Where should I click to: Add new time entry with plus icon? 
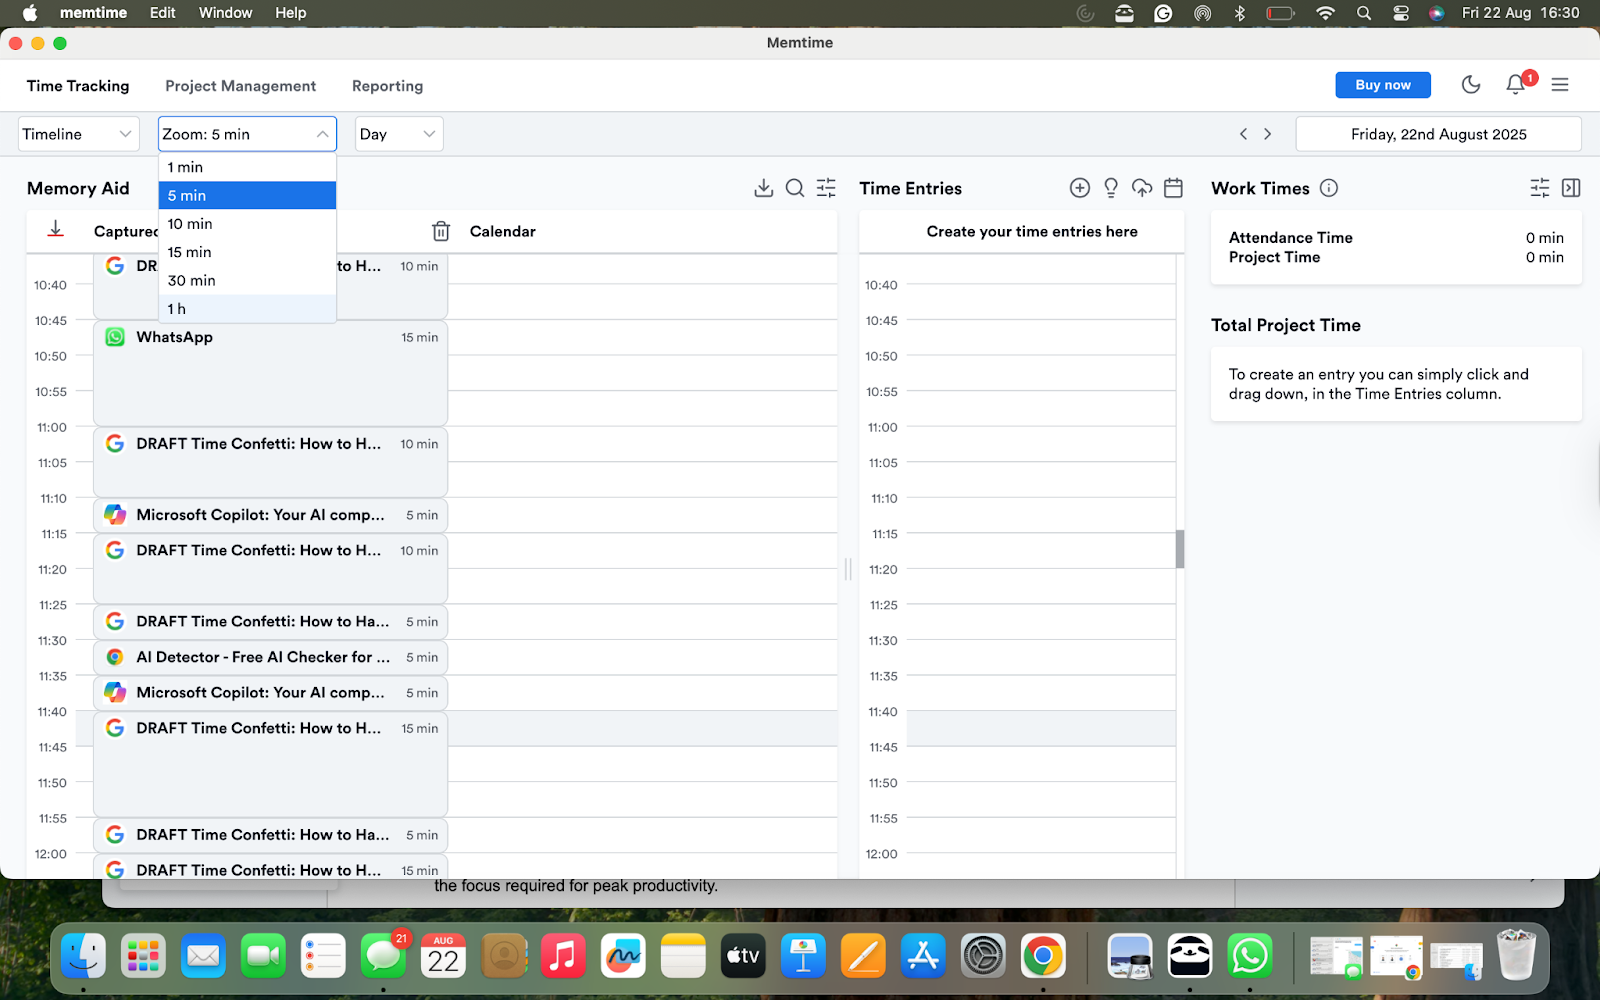pos(1080,188)
